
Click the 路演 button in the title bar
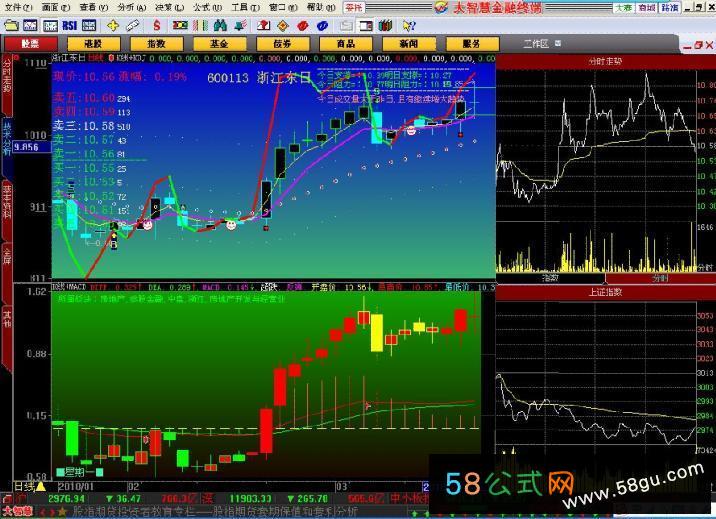(x=669, y=8)
